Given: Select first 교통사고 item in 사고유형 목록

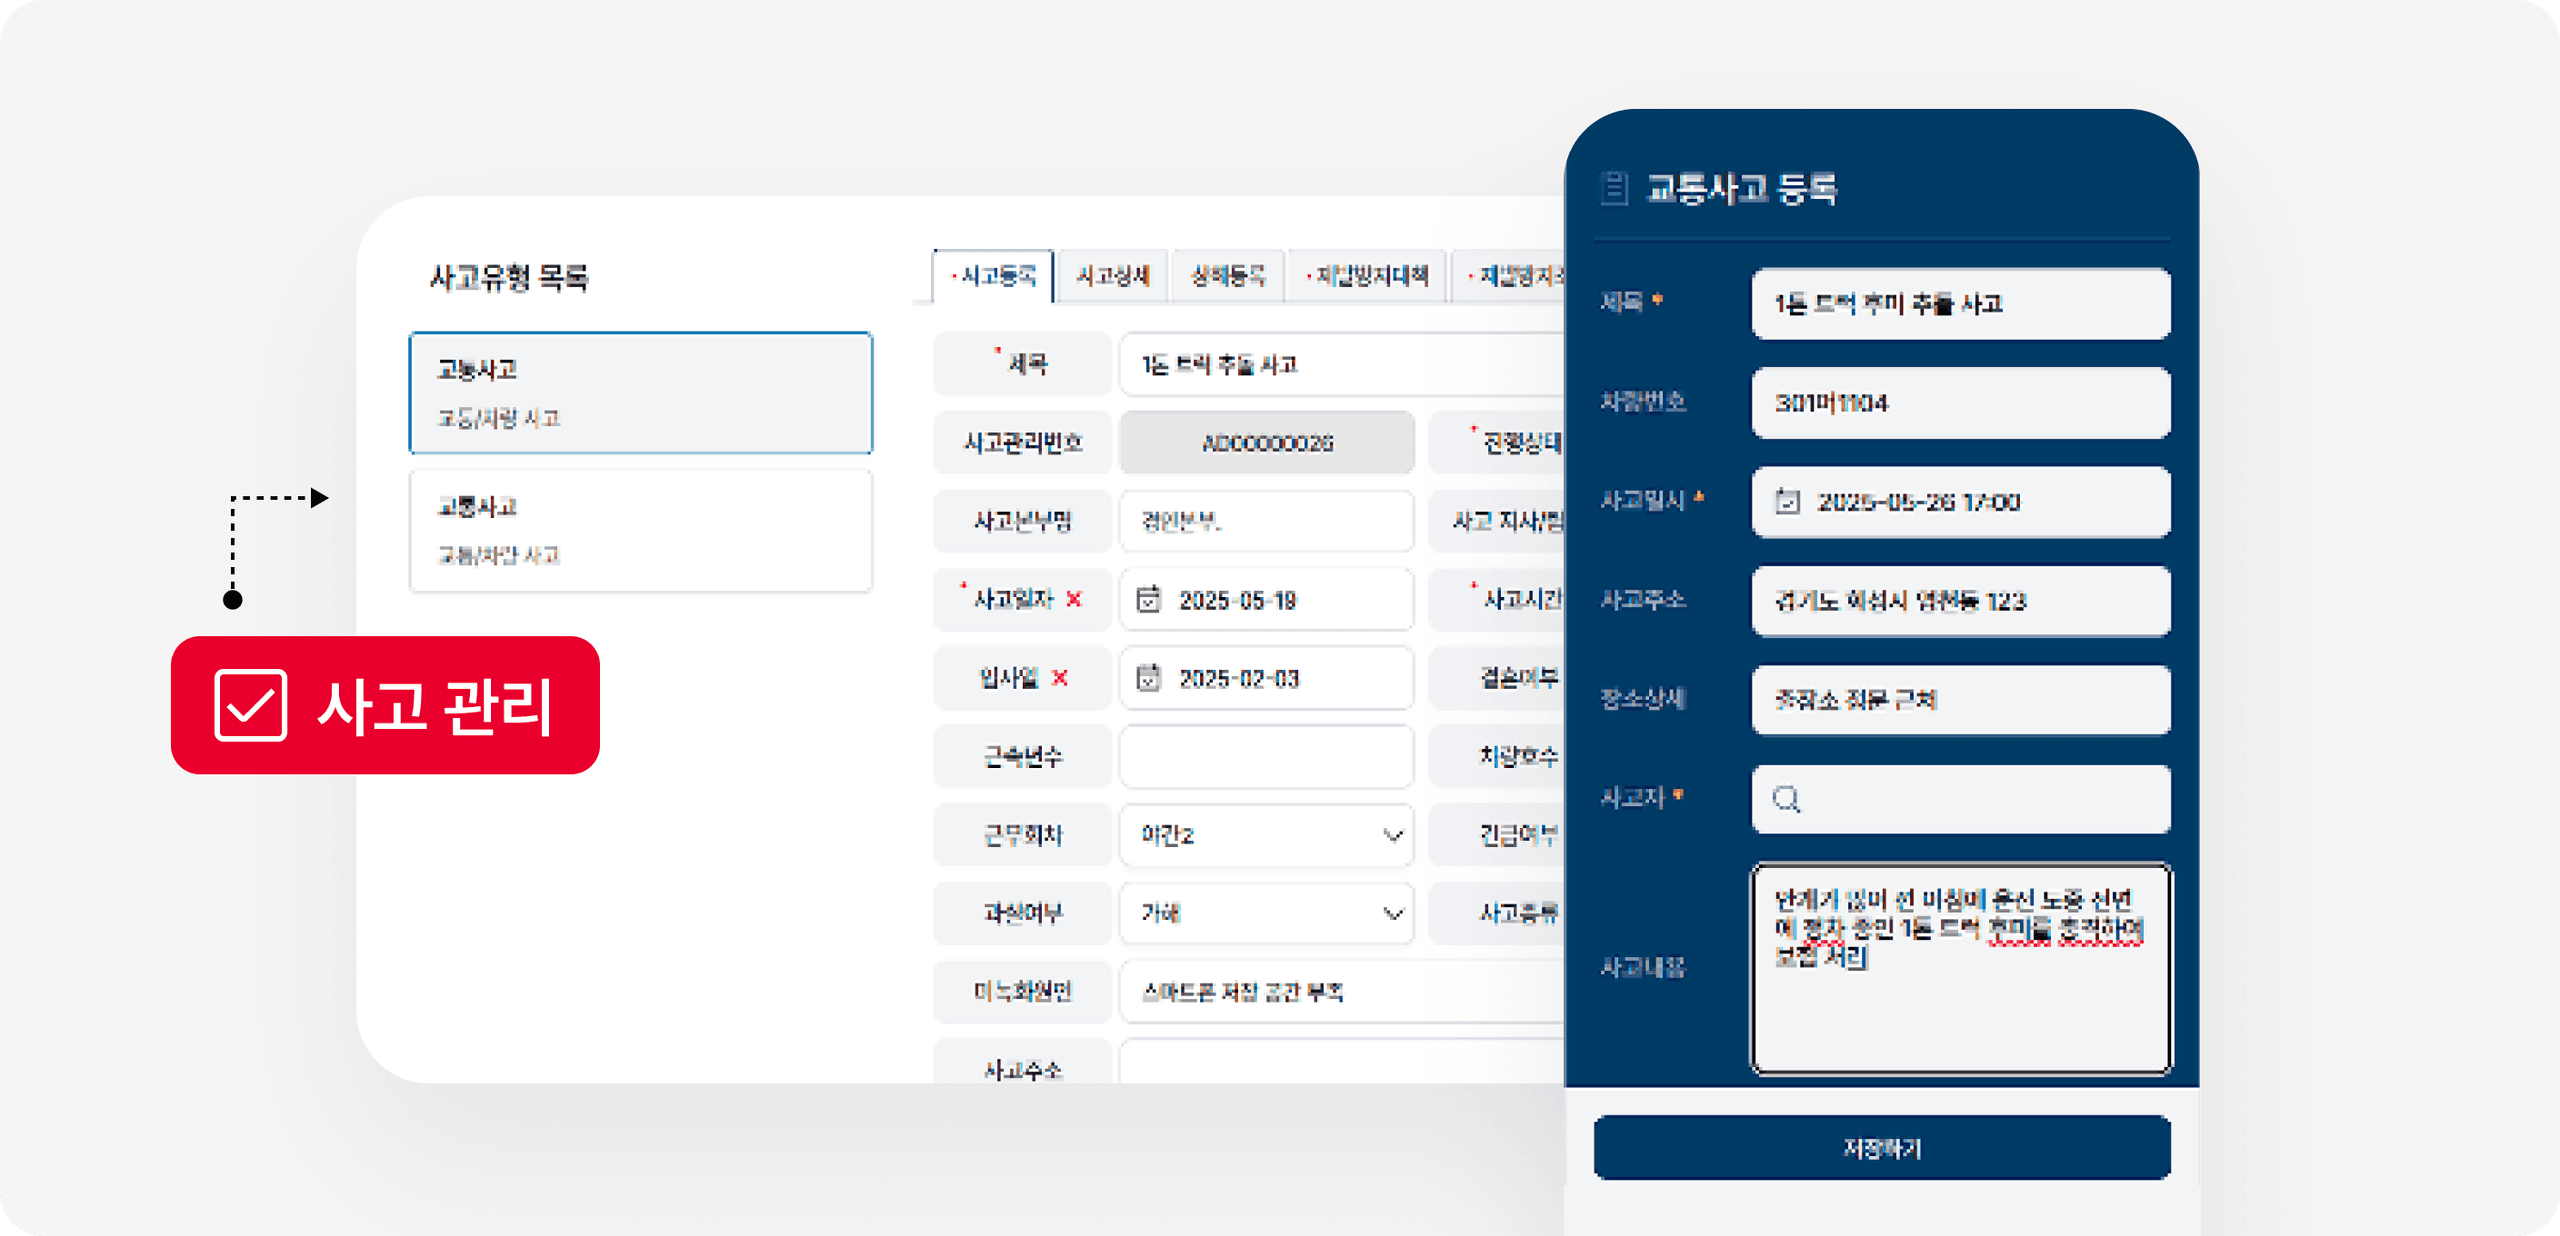Looking at the screenshot, I should 641,392.
